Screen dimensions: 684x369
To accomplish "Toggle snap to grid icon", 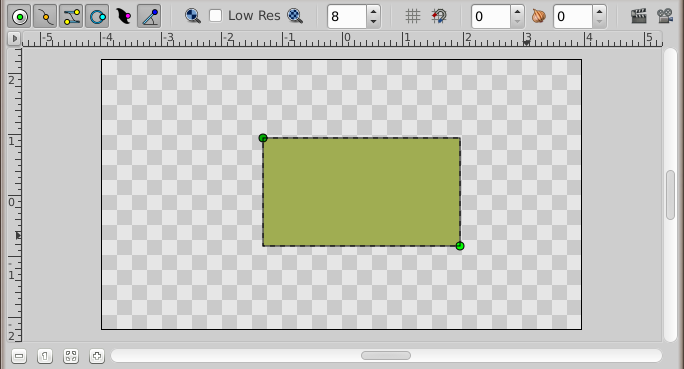I will [x=439, y=17].
